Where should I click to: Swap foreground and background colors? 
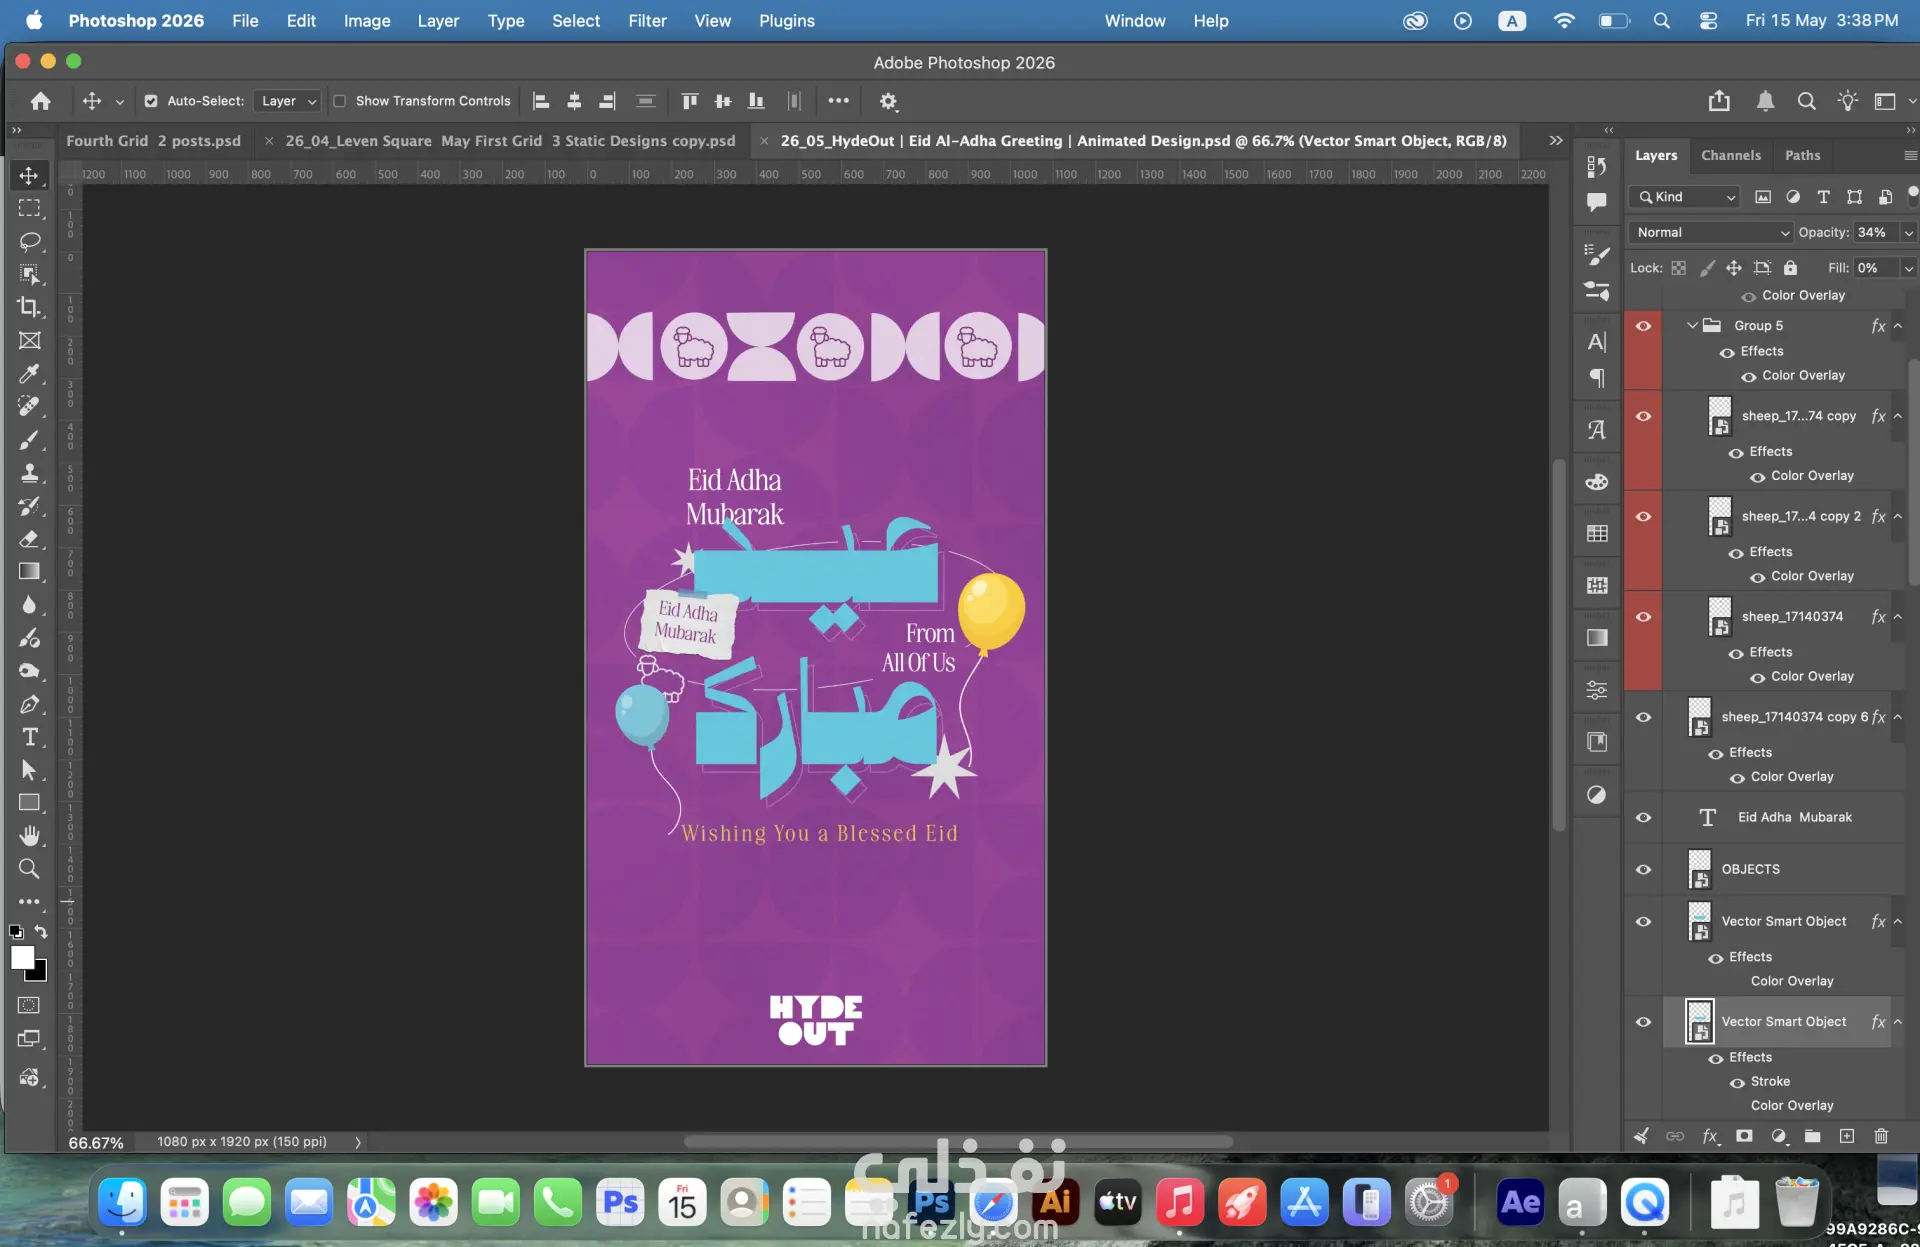click(x=41, y=931)
